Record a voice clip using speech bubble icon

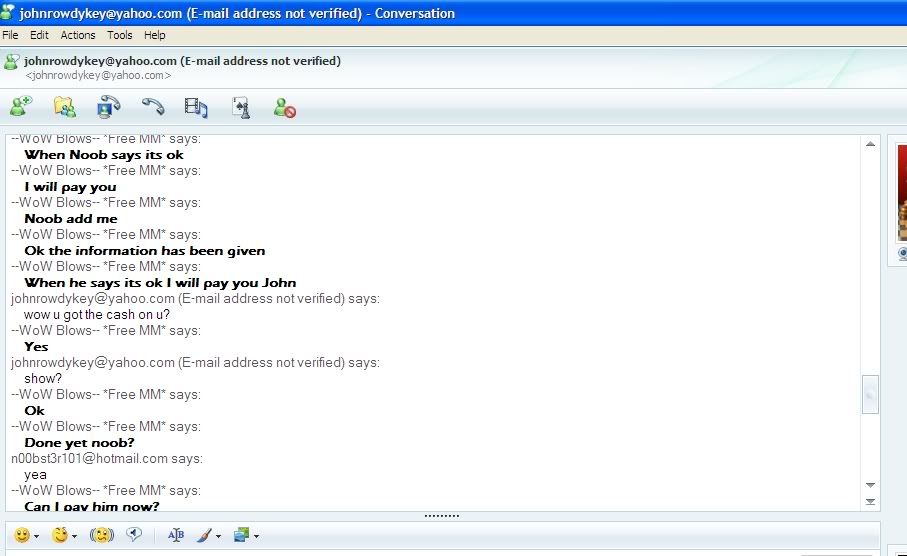(x=134, y=535)
